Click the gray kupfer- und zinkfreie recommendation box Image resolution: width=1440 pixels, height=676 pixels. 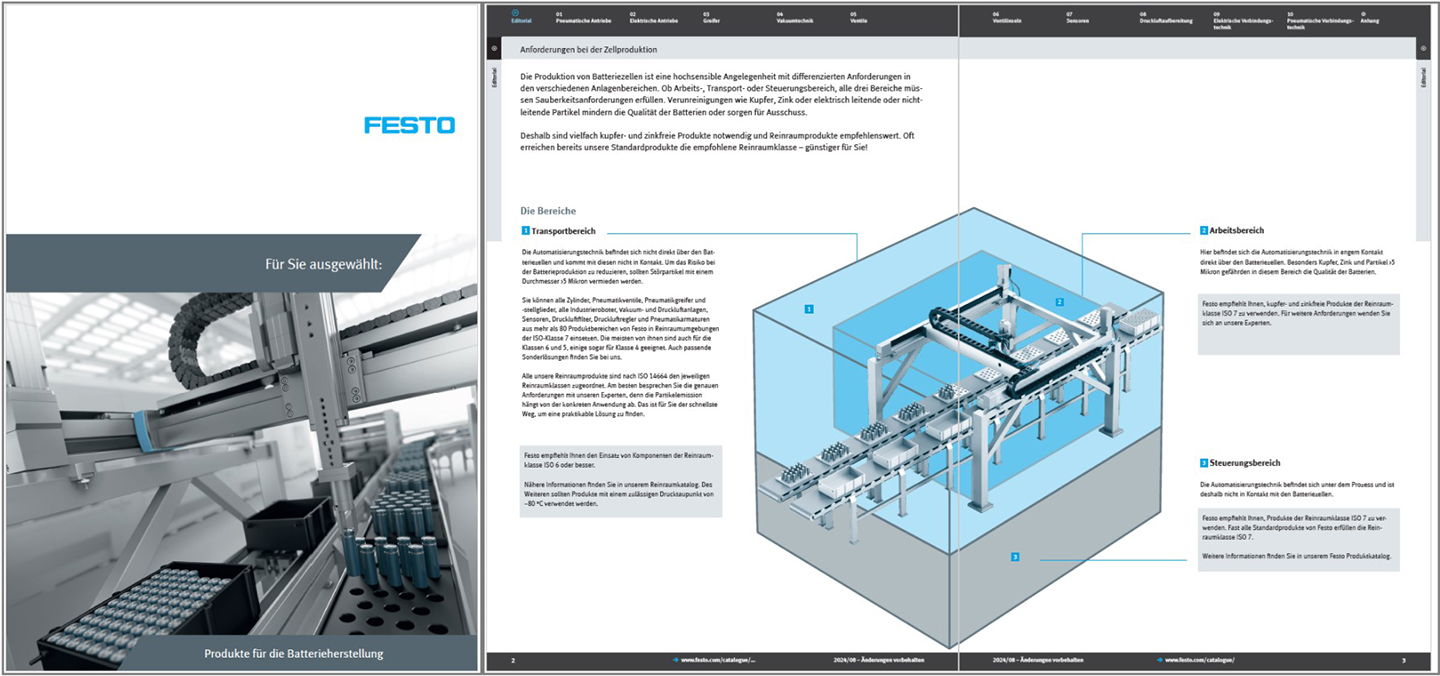click(x=1298, y=323)
